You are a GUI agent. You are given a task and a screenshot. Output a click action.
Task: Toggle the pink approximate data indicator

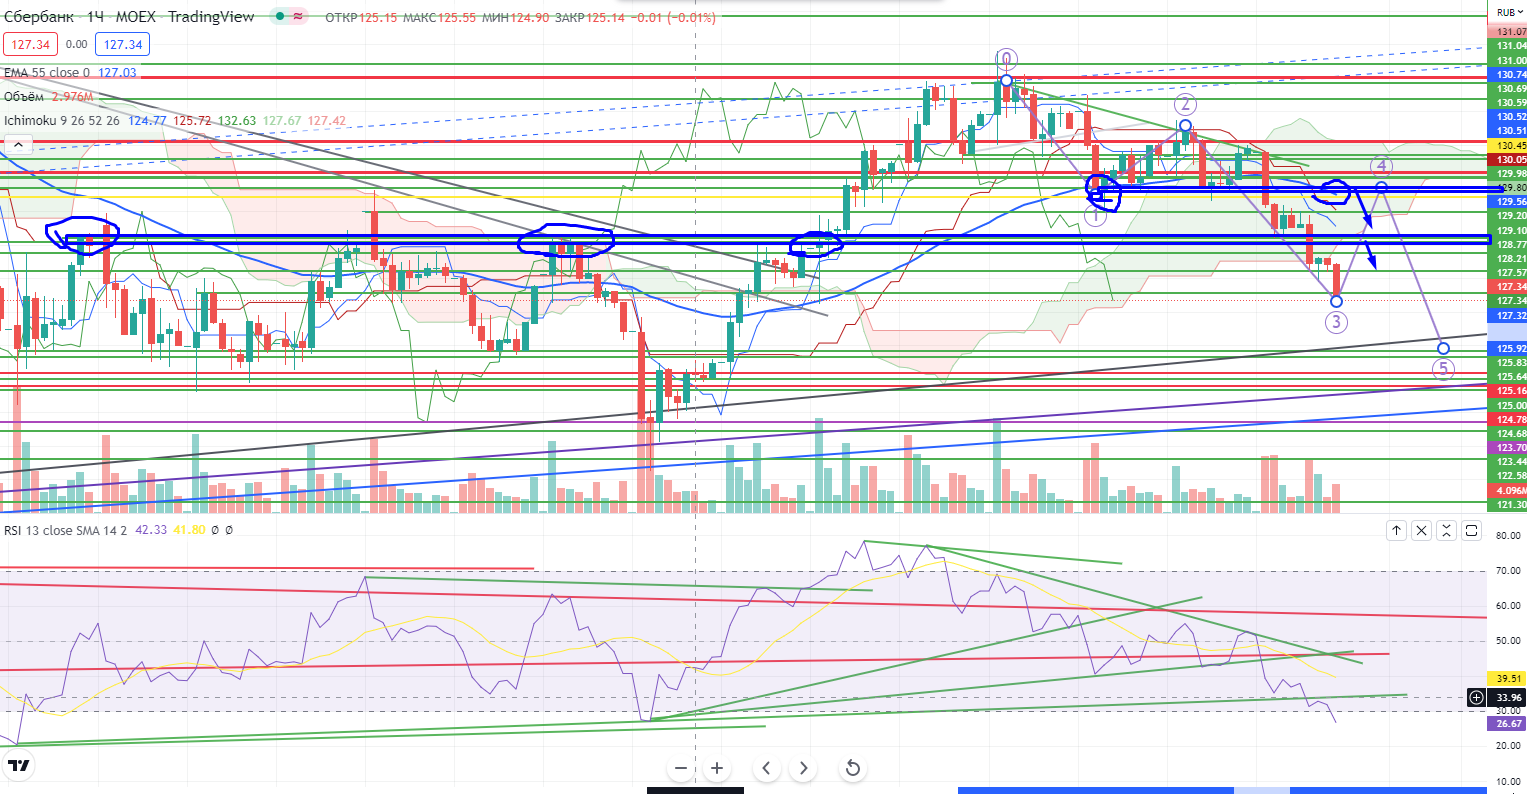(x=300, y=17)
